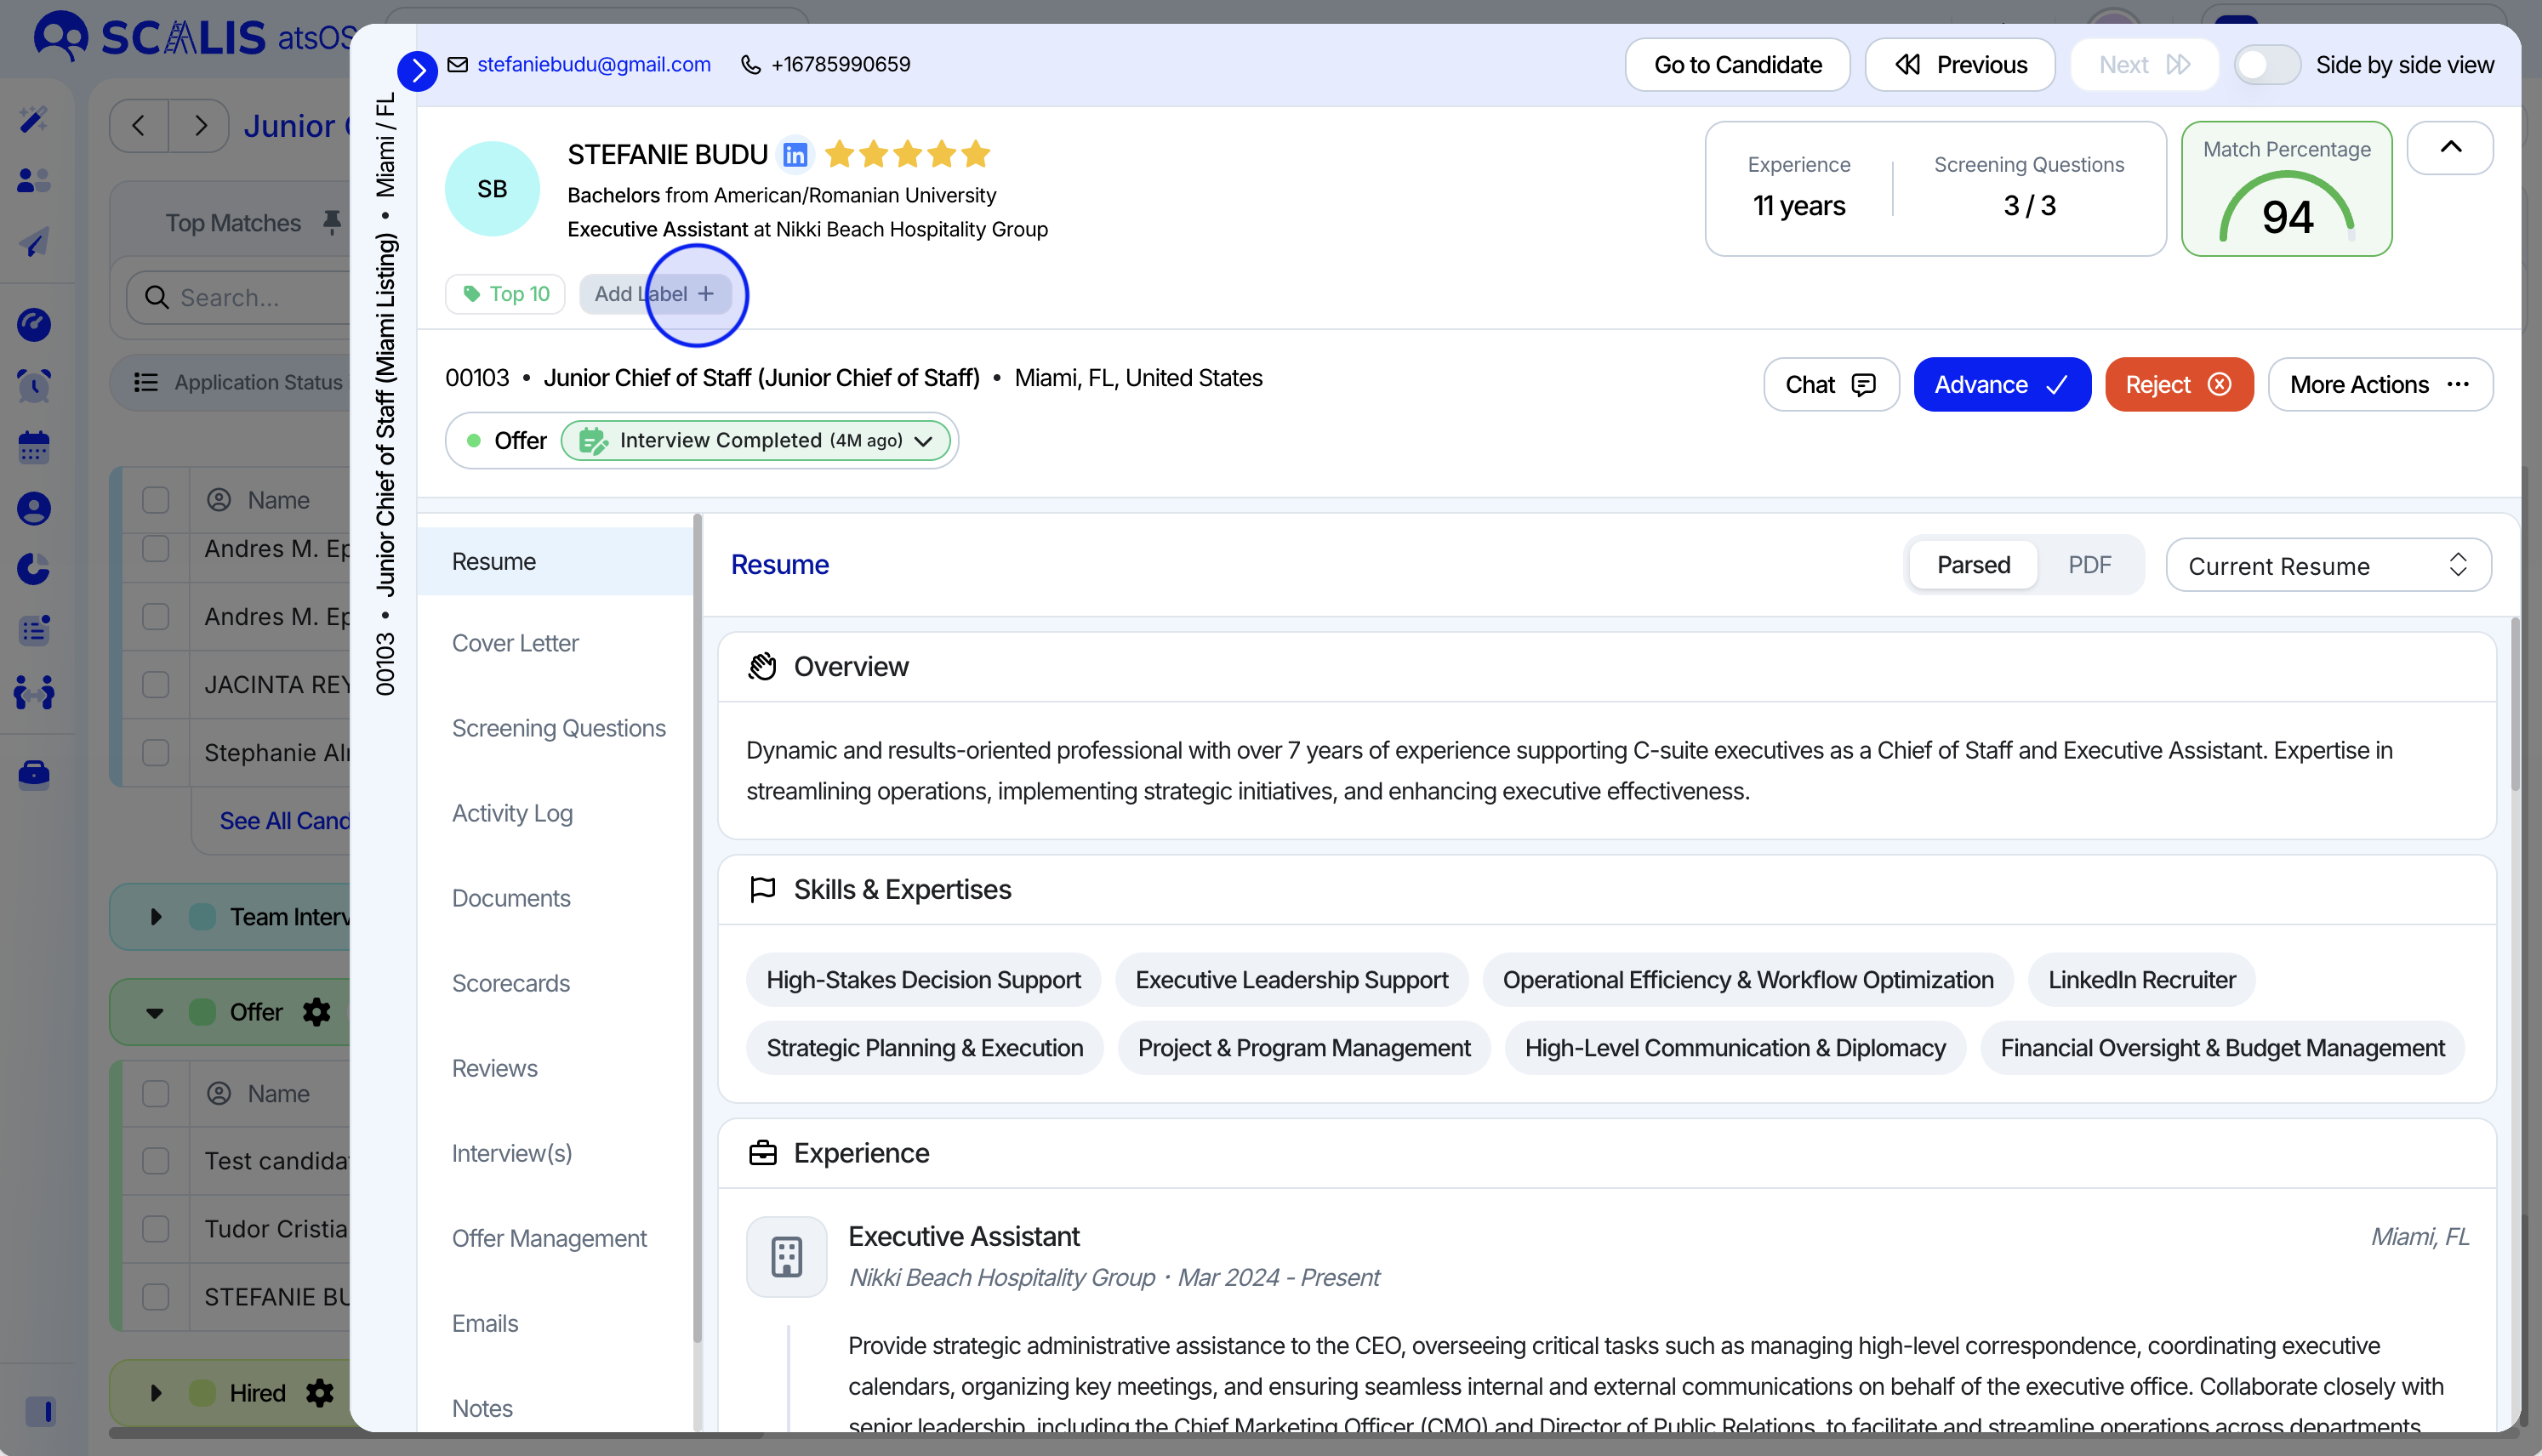The width and height of the screenshot is (2542, 1456).
Task: Check the Tudor Cristia row checkbox
Action: point(155,1229)
